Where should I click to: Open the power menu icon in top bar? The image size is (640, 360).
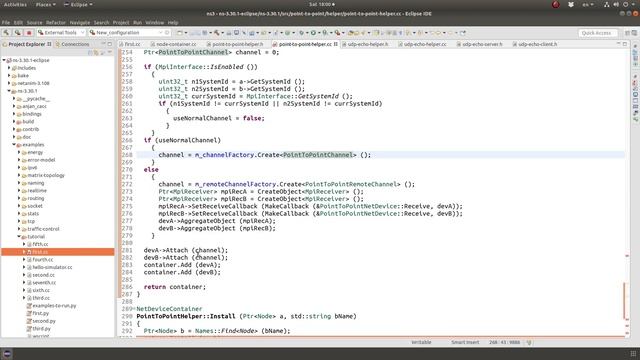click(625, 4)
